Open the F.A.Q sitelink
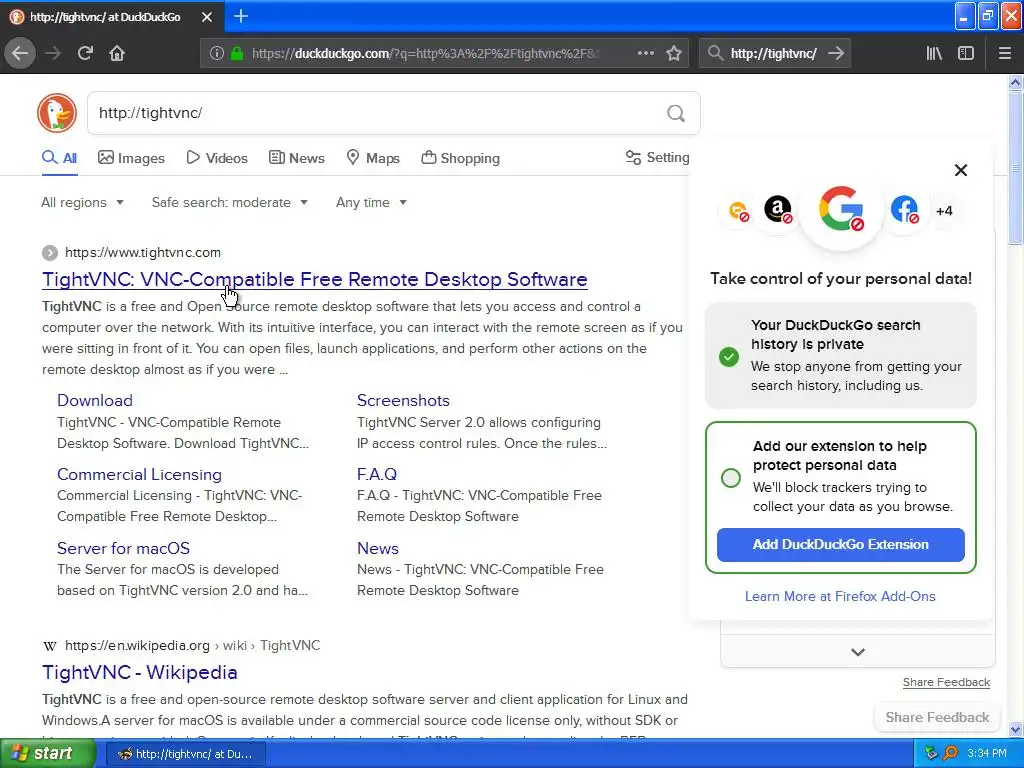The width and height of the screenshot is (1024, 768). 377,474
